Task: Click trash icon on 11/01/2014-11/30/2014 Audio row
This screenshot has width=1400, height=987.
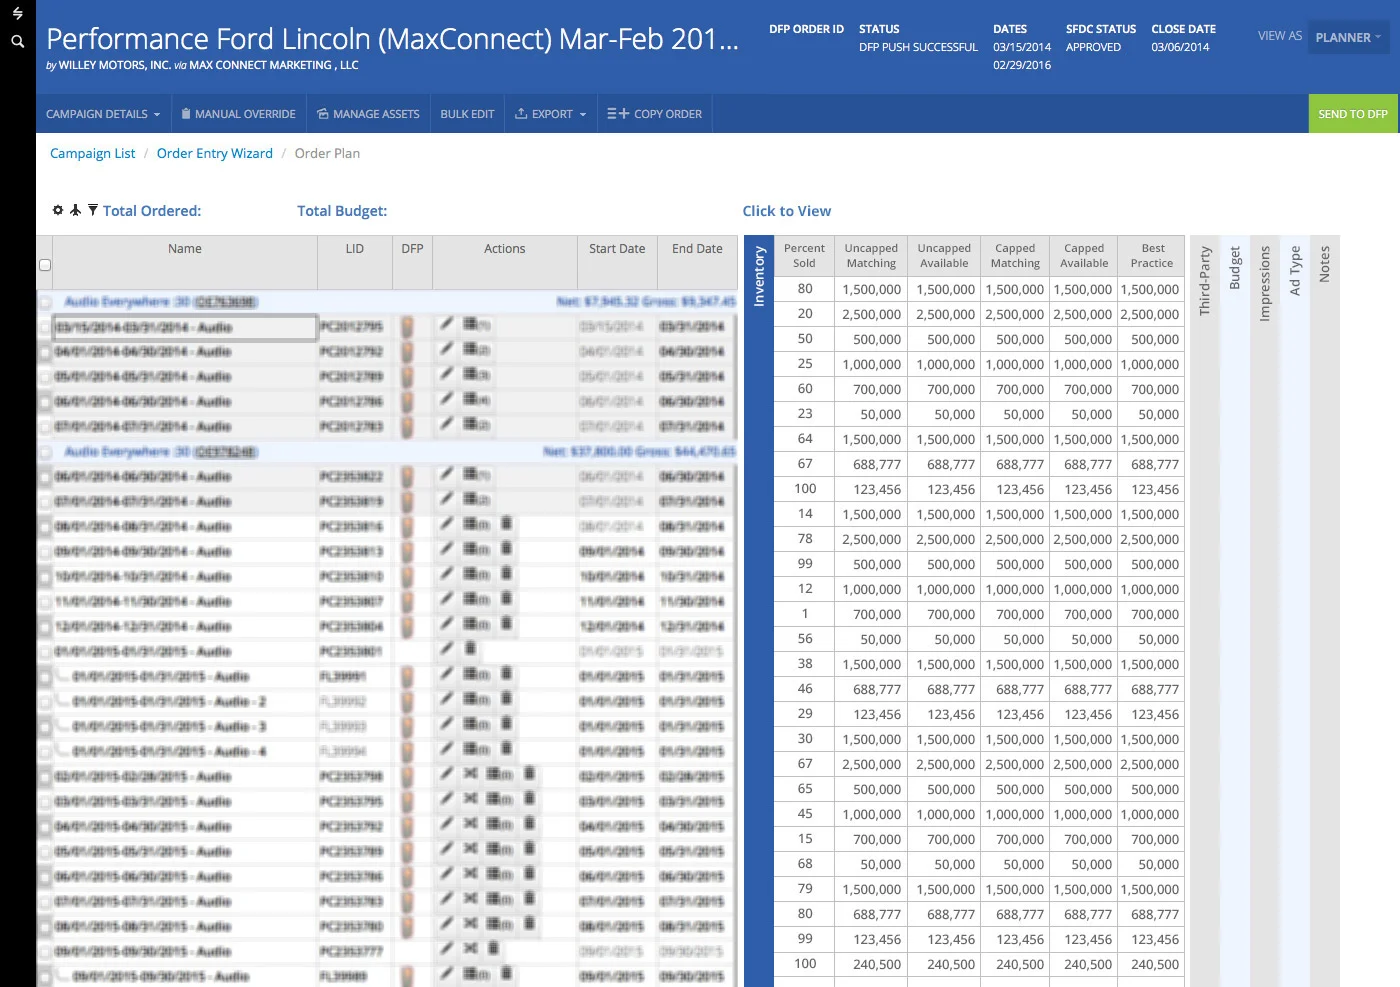Action: click(506, 598)
